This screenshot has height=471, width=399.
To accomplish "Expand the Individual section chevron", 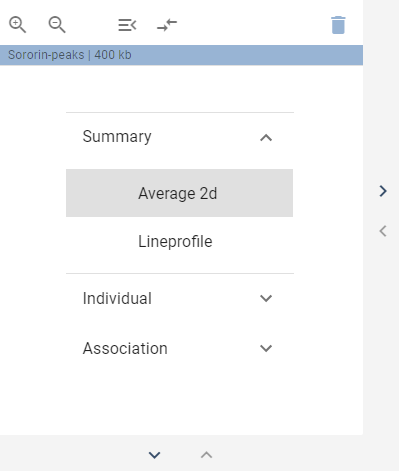I will pyautogui.click(x=266, y=298).
